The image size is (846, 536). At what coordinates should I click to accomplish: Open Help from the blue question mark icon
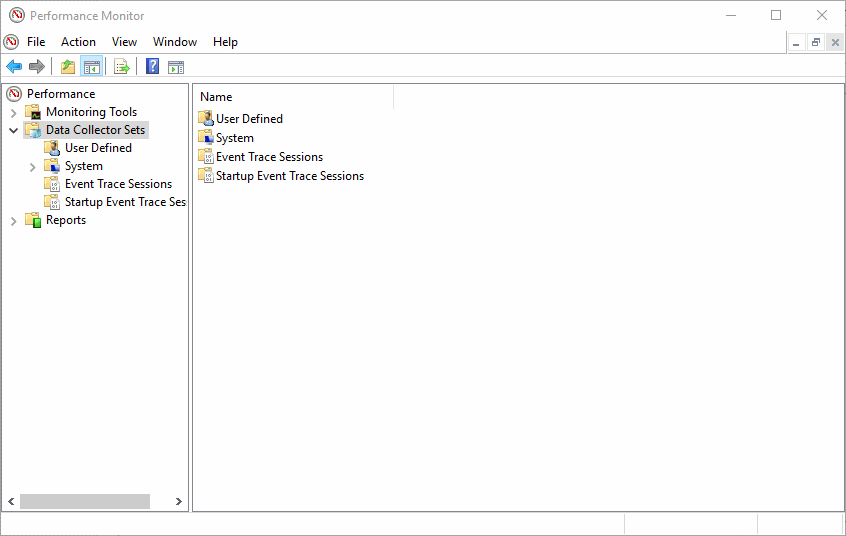click(153, 67)
